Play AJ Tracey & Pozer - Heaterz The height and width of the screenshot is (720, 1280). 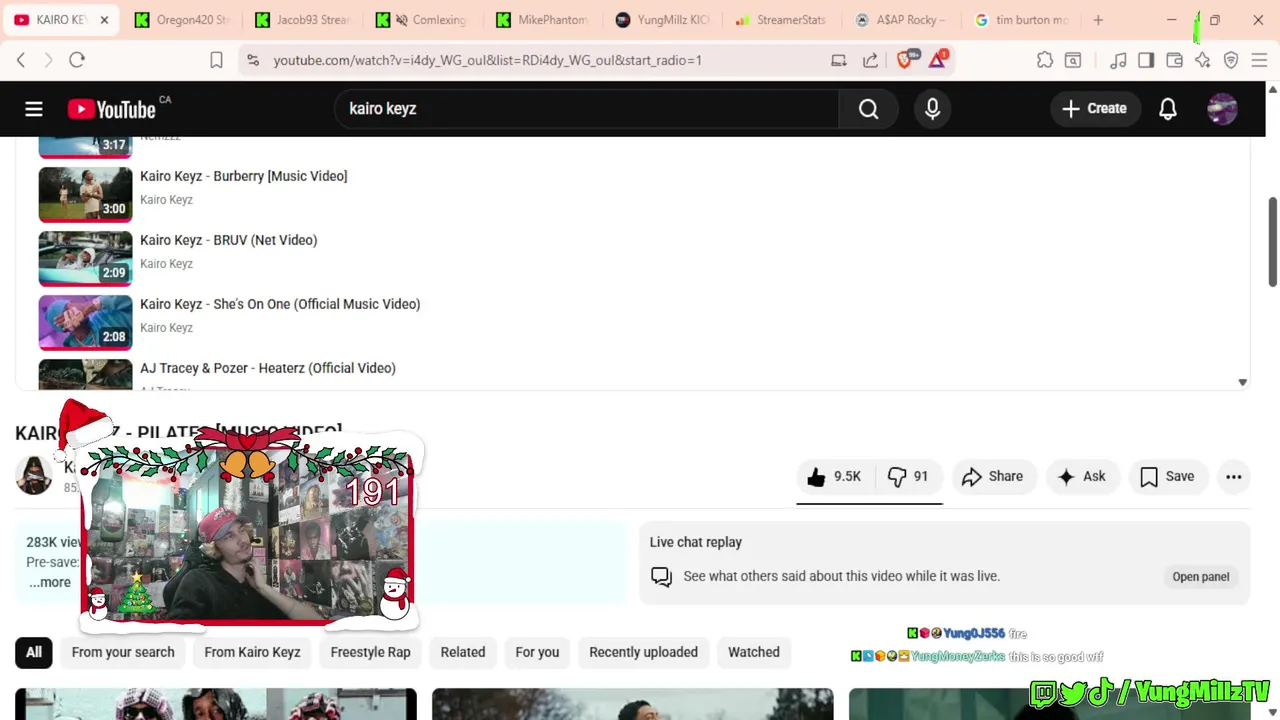tap(268, 368)
